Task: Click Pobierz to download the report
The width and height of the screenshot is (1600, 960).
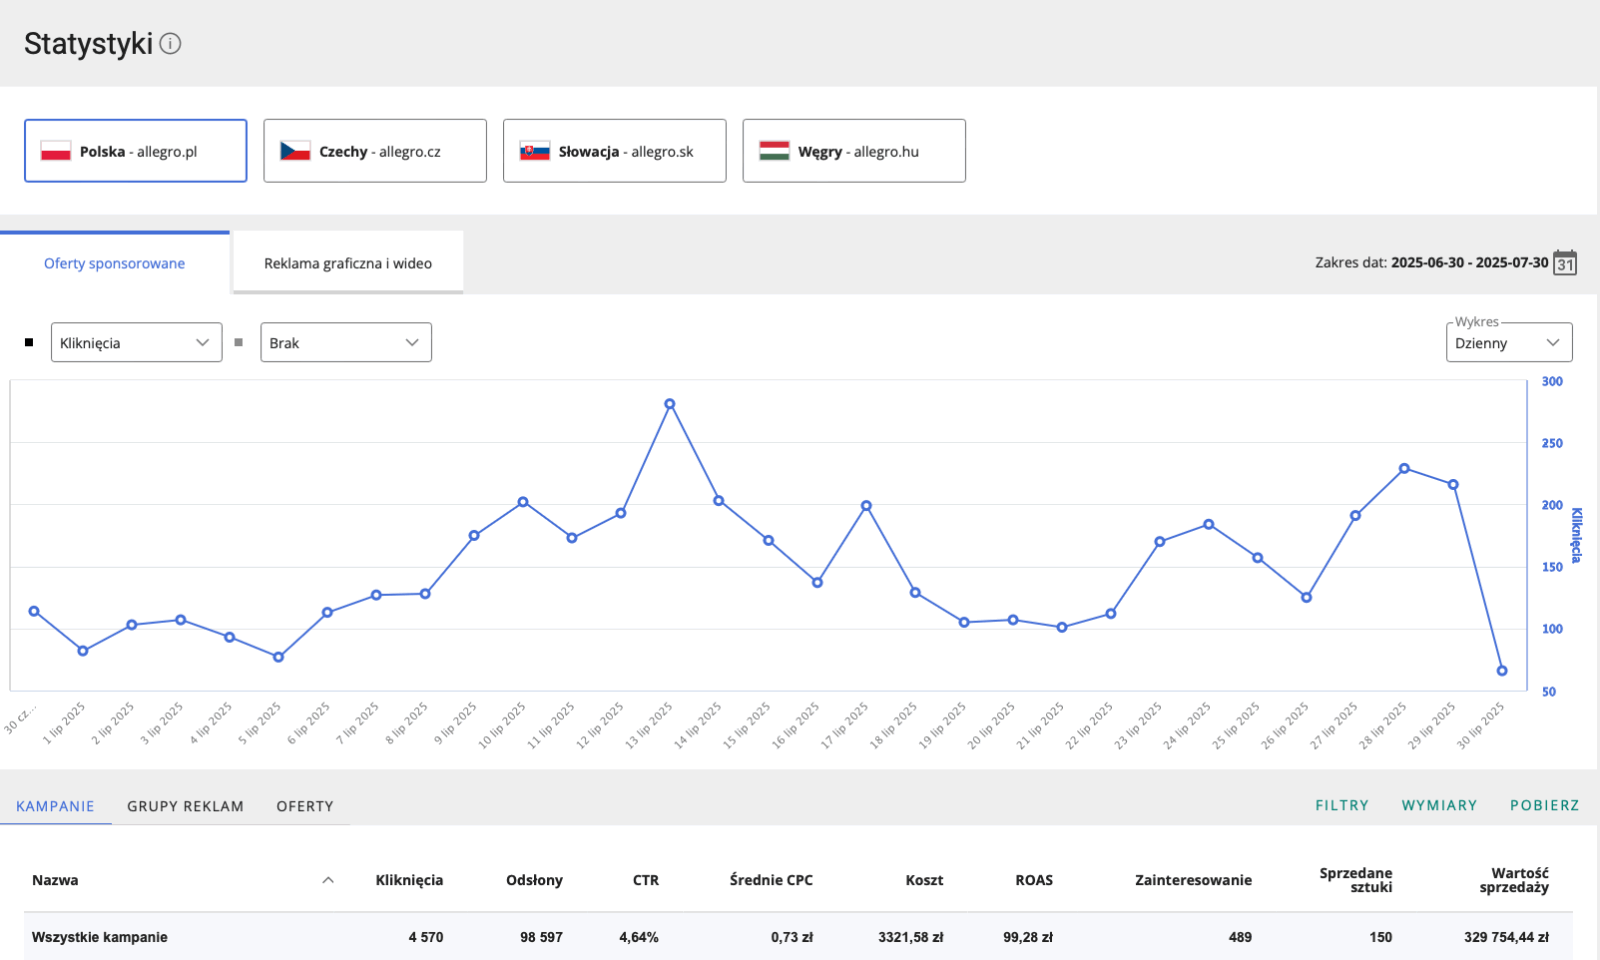Action: (x=1544, y=805)
